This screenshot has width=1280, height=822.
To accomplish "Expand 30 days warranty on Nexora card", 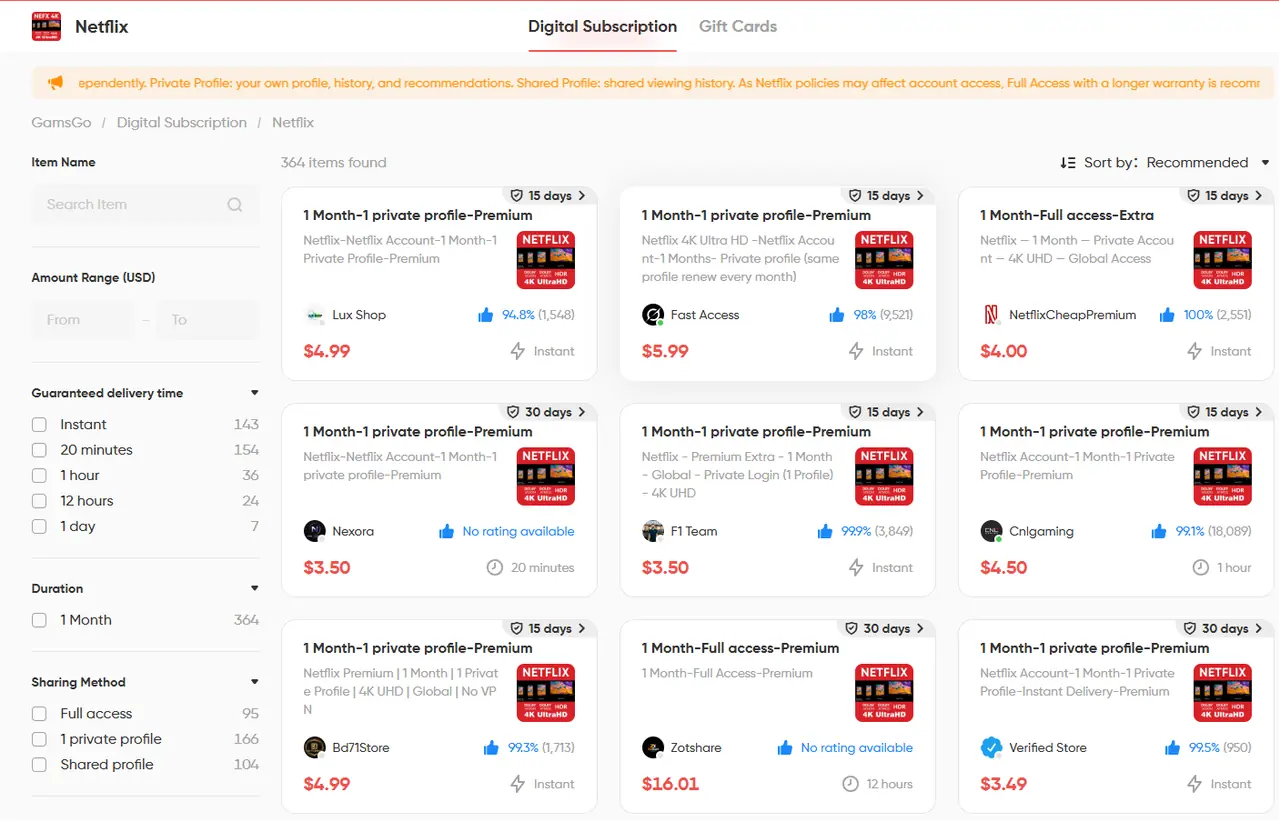I will pos(548,412).
